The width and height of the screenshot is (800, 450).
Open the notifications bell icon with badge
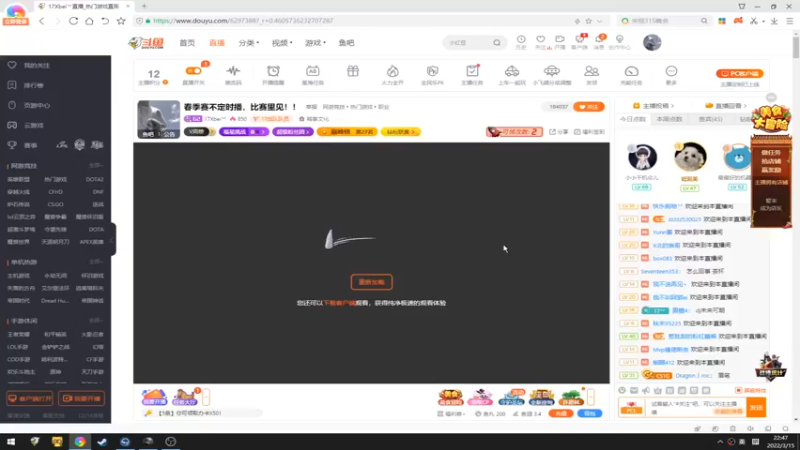tap(600, 42)
